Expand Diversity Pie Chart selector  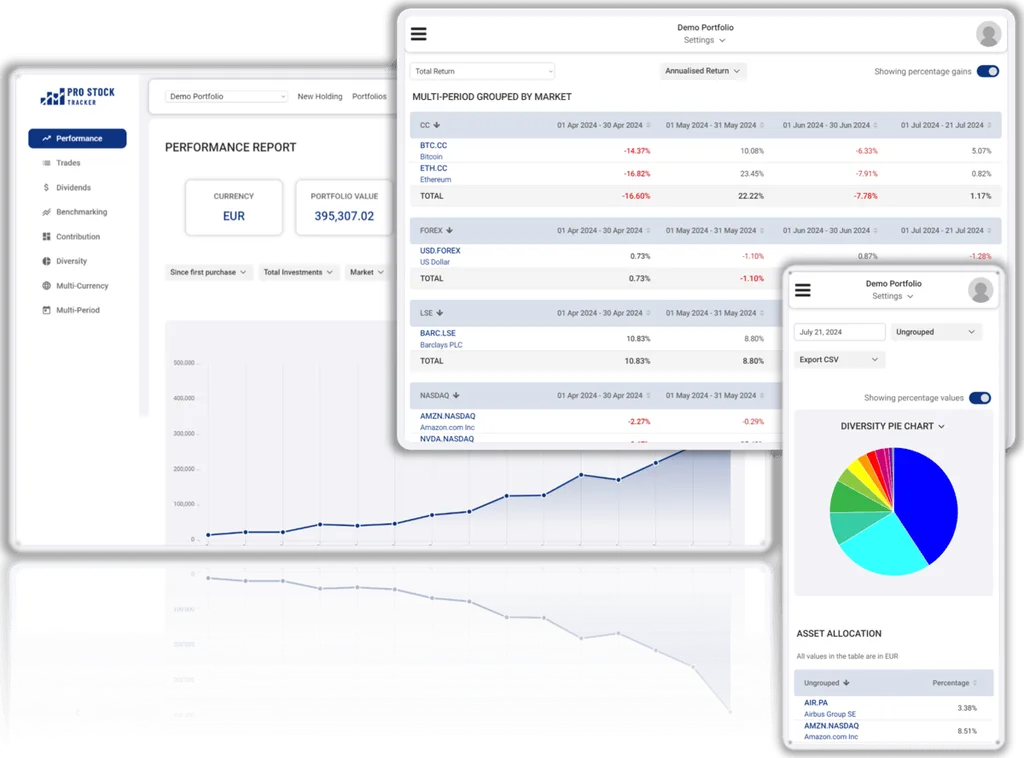[x=893, y=426]
